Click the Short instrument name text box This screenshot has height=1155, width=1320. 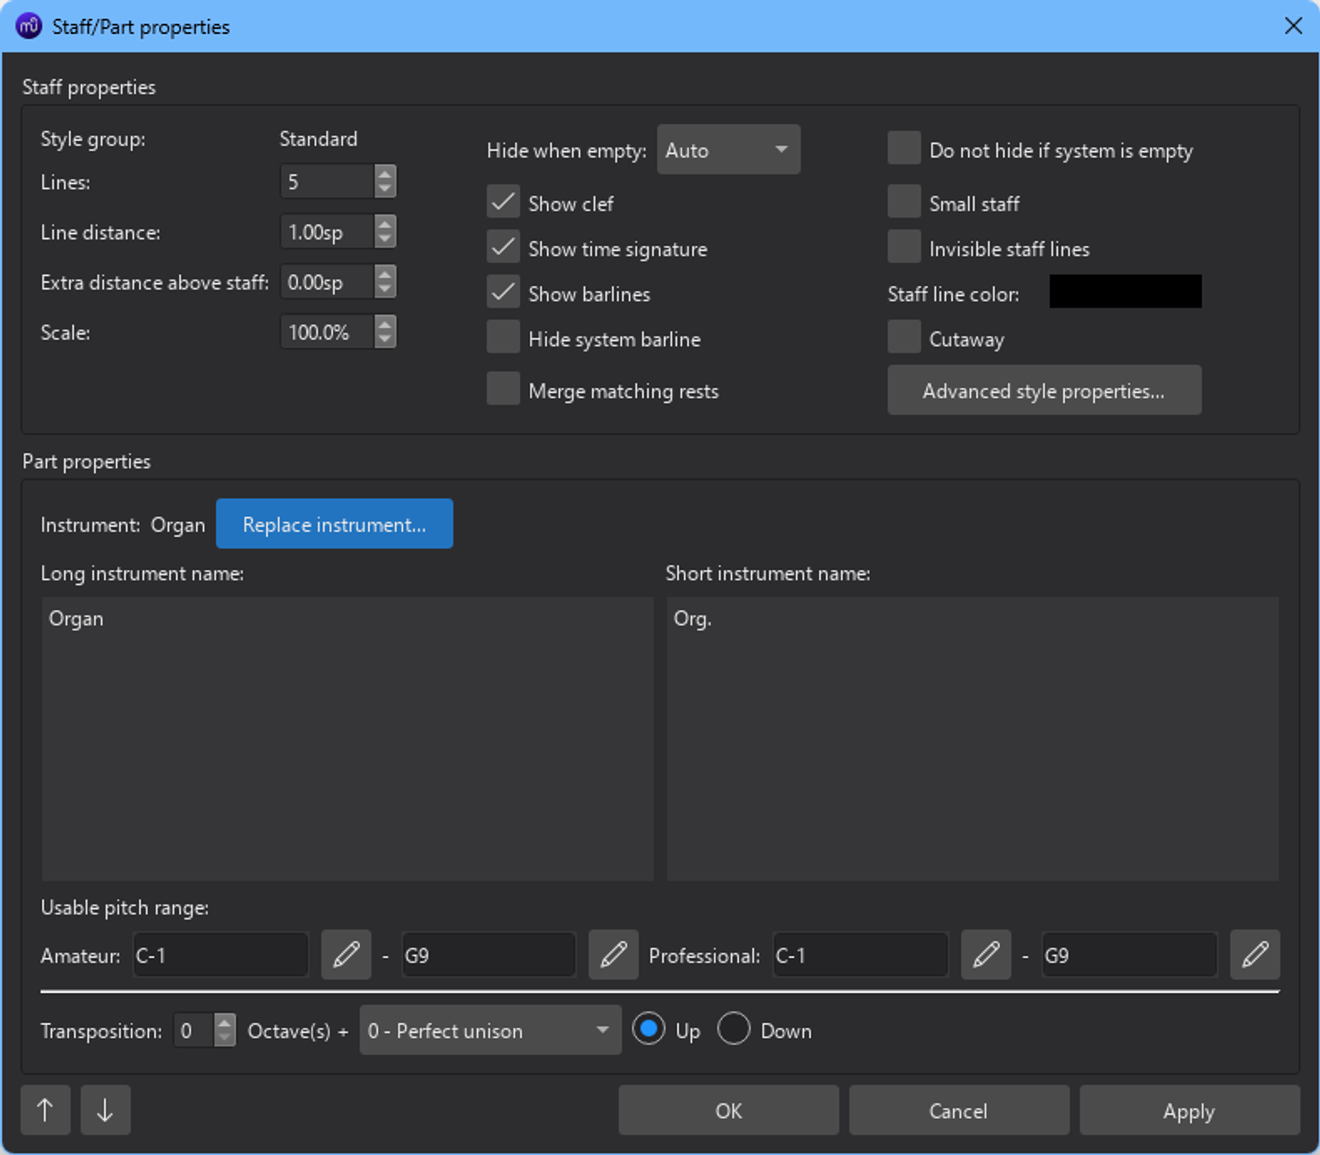[x=972, y=739]
